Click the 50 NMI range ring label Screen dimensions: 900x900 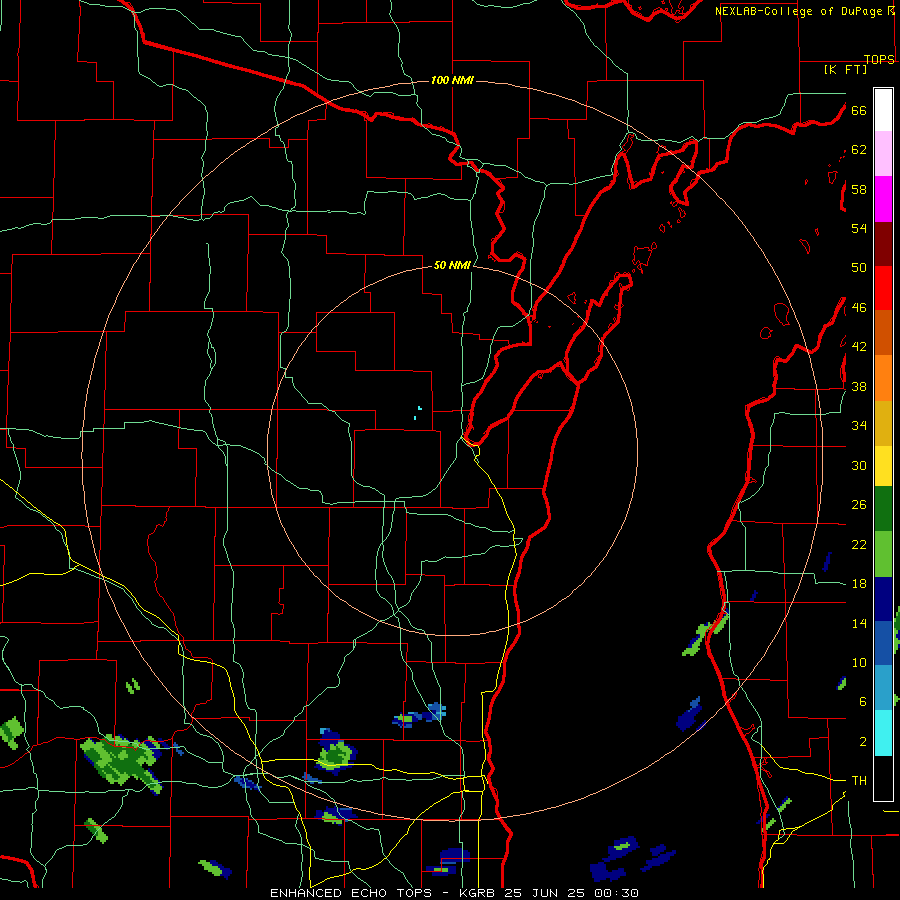[x=452, y=265]
